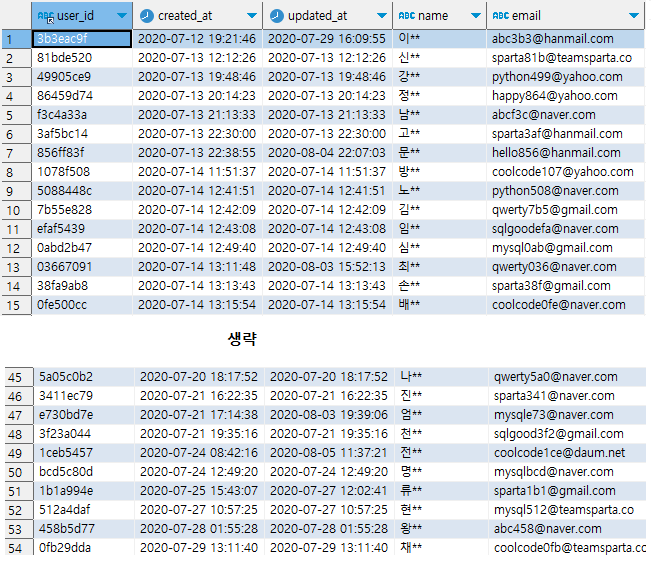Click email cell qwerty7b5@gmail.com

[x=565, y=210]
